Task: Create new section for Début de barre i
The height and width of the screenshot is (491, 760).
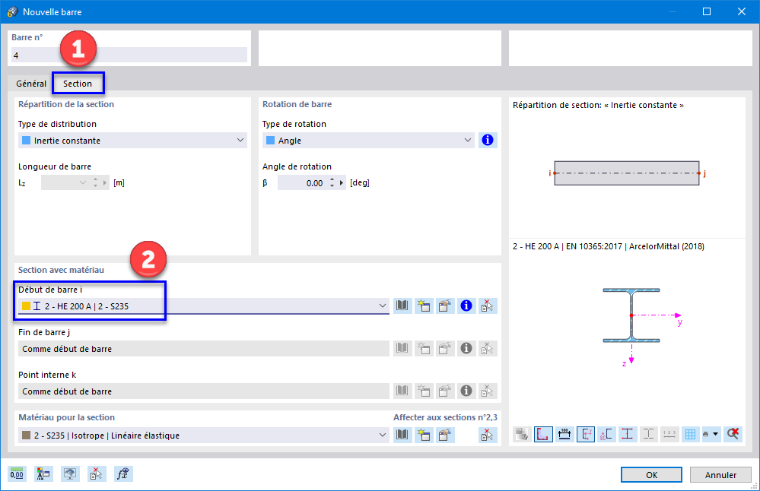Action: tap(424, 306)
